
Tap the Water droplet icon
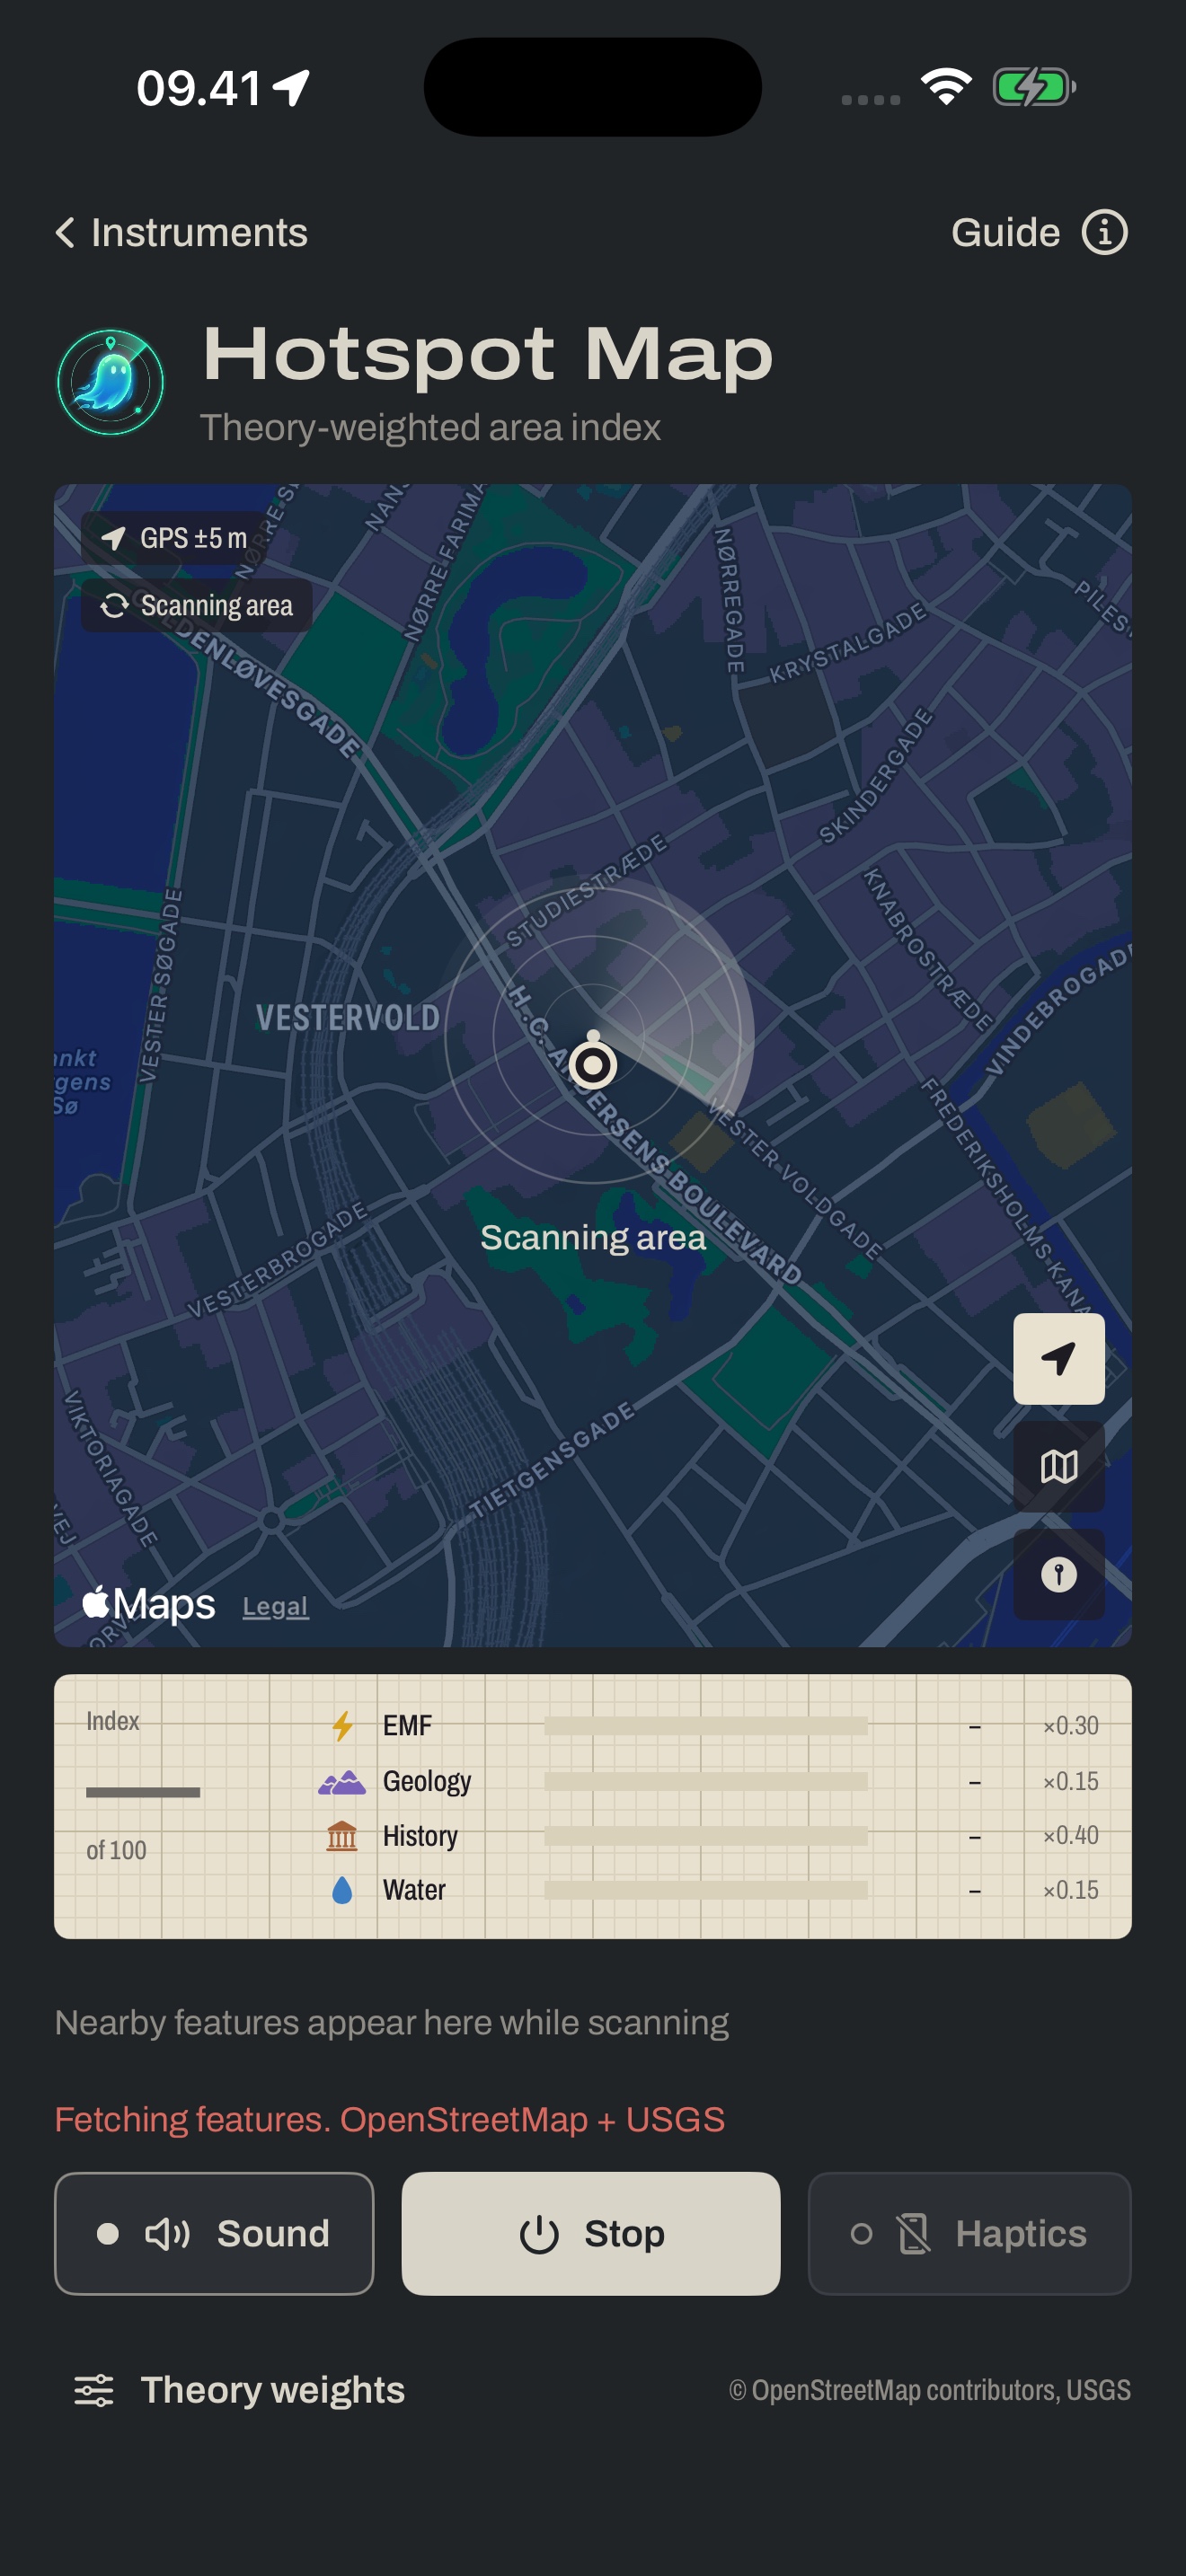point(342,1889)
